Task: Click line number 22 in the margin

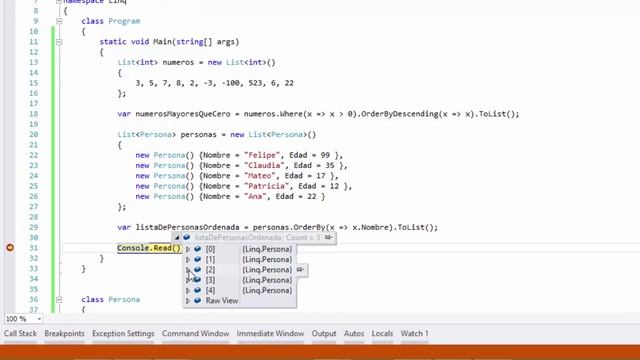Action: pos(33,155)
